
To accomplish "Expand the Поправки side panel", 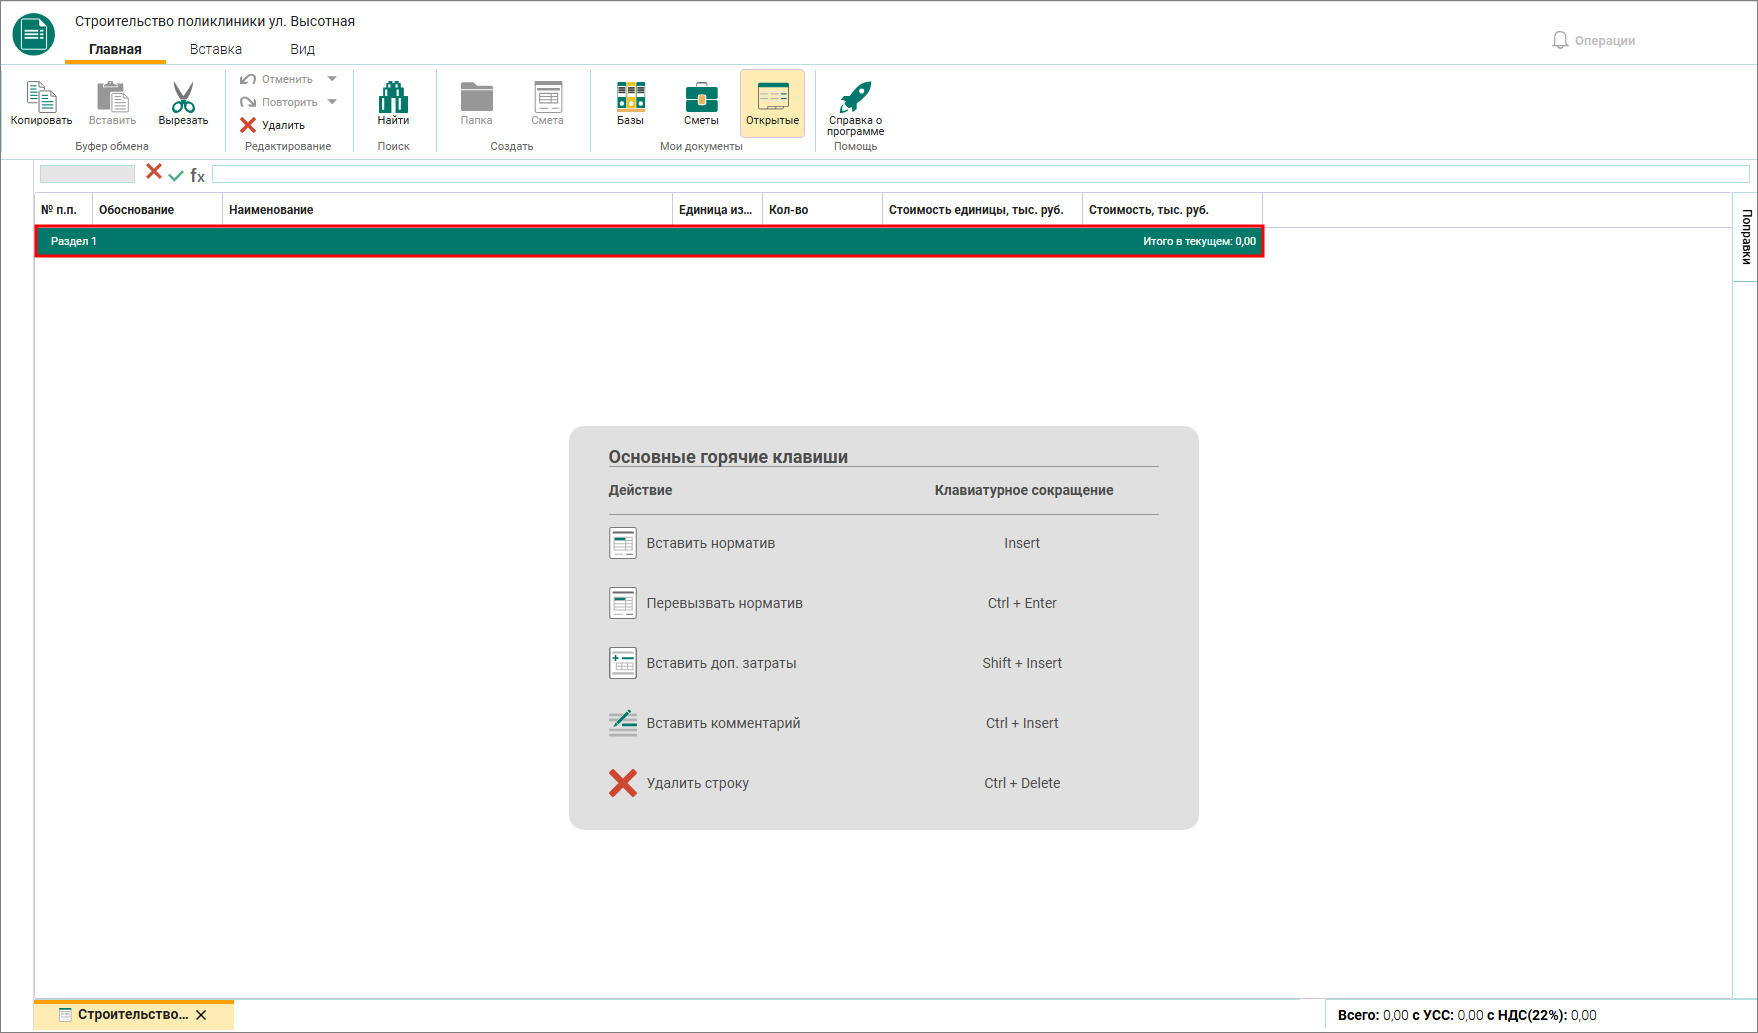I will [1746, 237].
